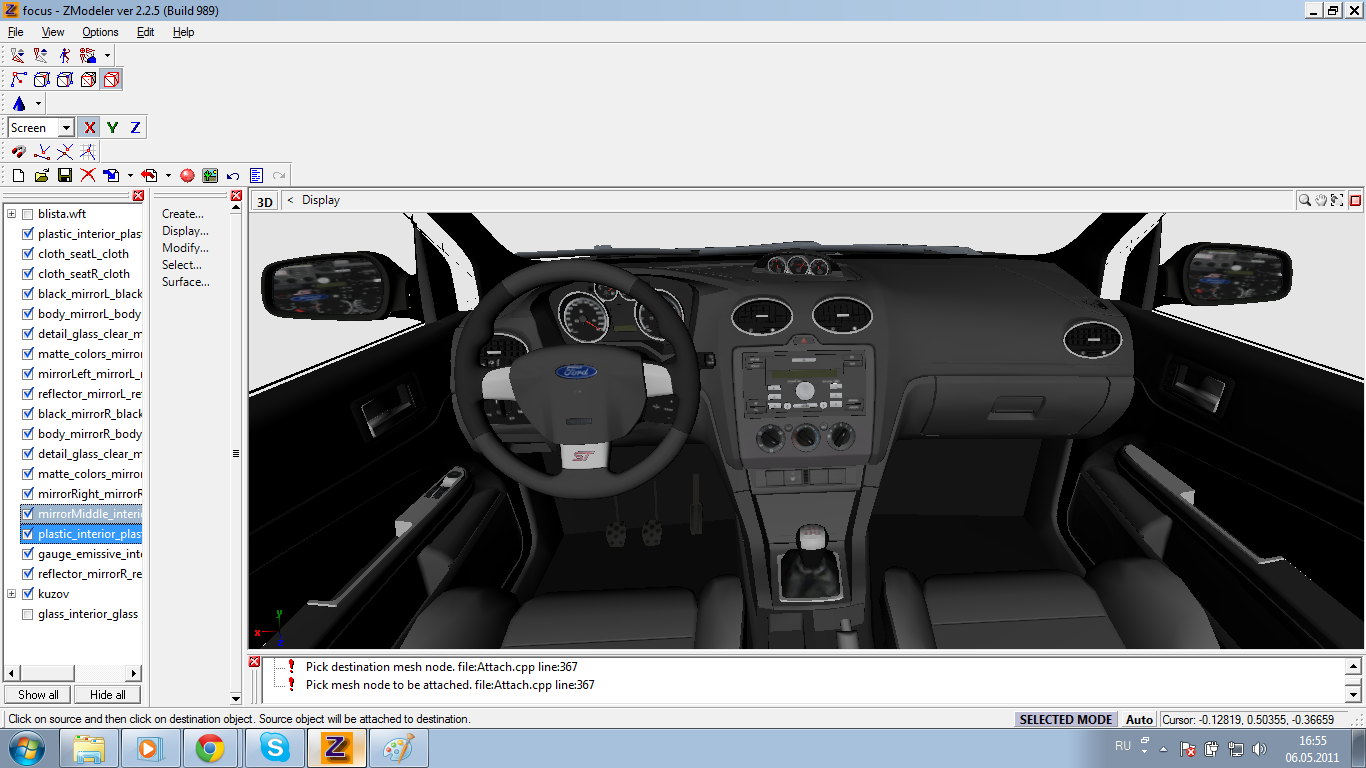This screenshot has width=1366, height=768.
Task: Switch to Vertices editing level
Action: (42, 79)
